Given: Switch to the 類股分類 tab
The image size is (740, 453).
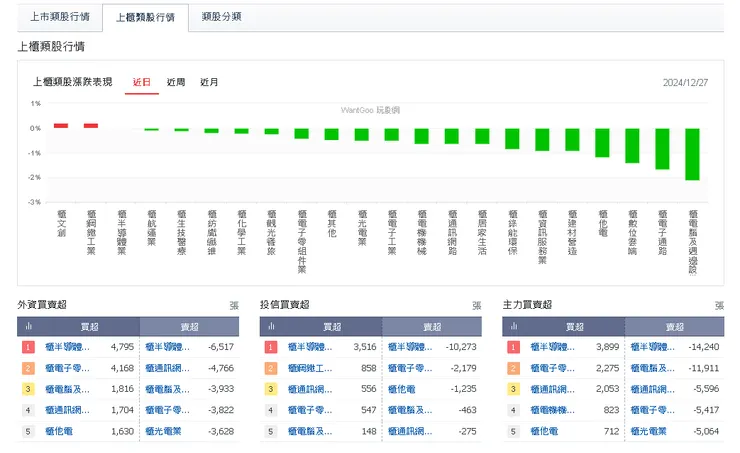Looking at the screenshot, I should coord(221,17).
